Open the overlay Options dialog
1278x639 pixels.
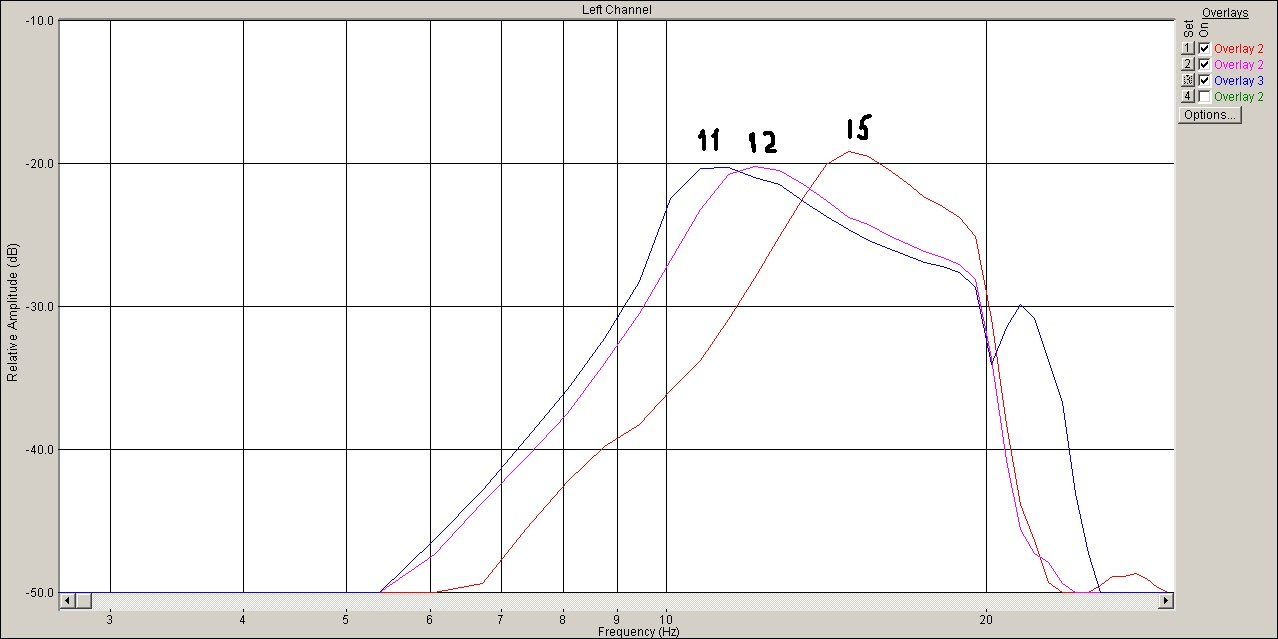click(x=1210, y=115)
